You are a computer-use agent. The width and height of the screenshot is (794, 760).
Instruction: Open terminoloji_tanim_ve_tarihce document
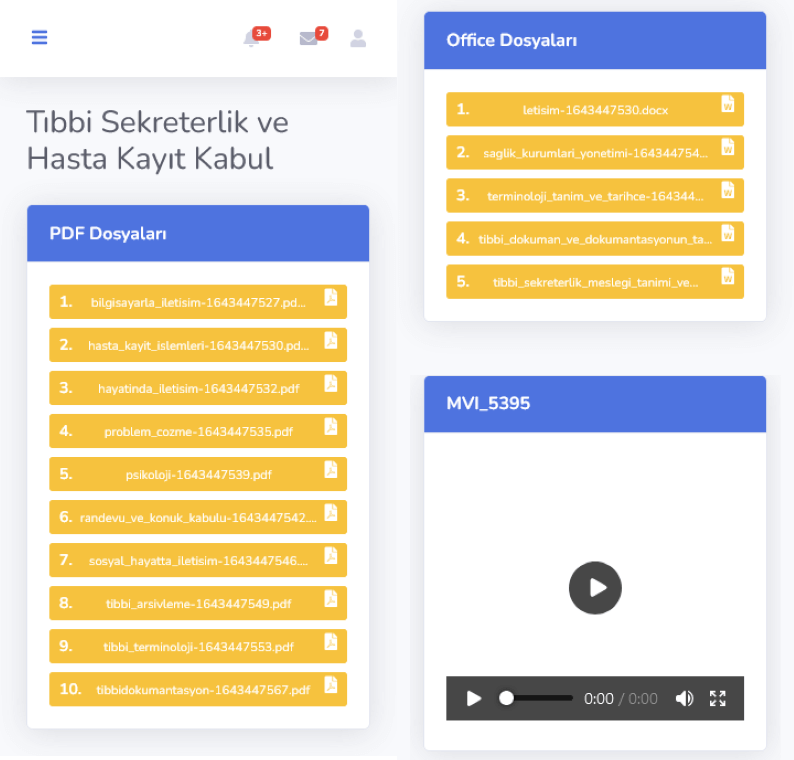pyautogui.click(x=595, y=195)
